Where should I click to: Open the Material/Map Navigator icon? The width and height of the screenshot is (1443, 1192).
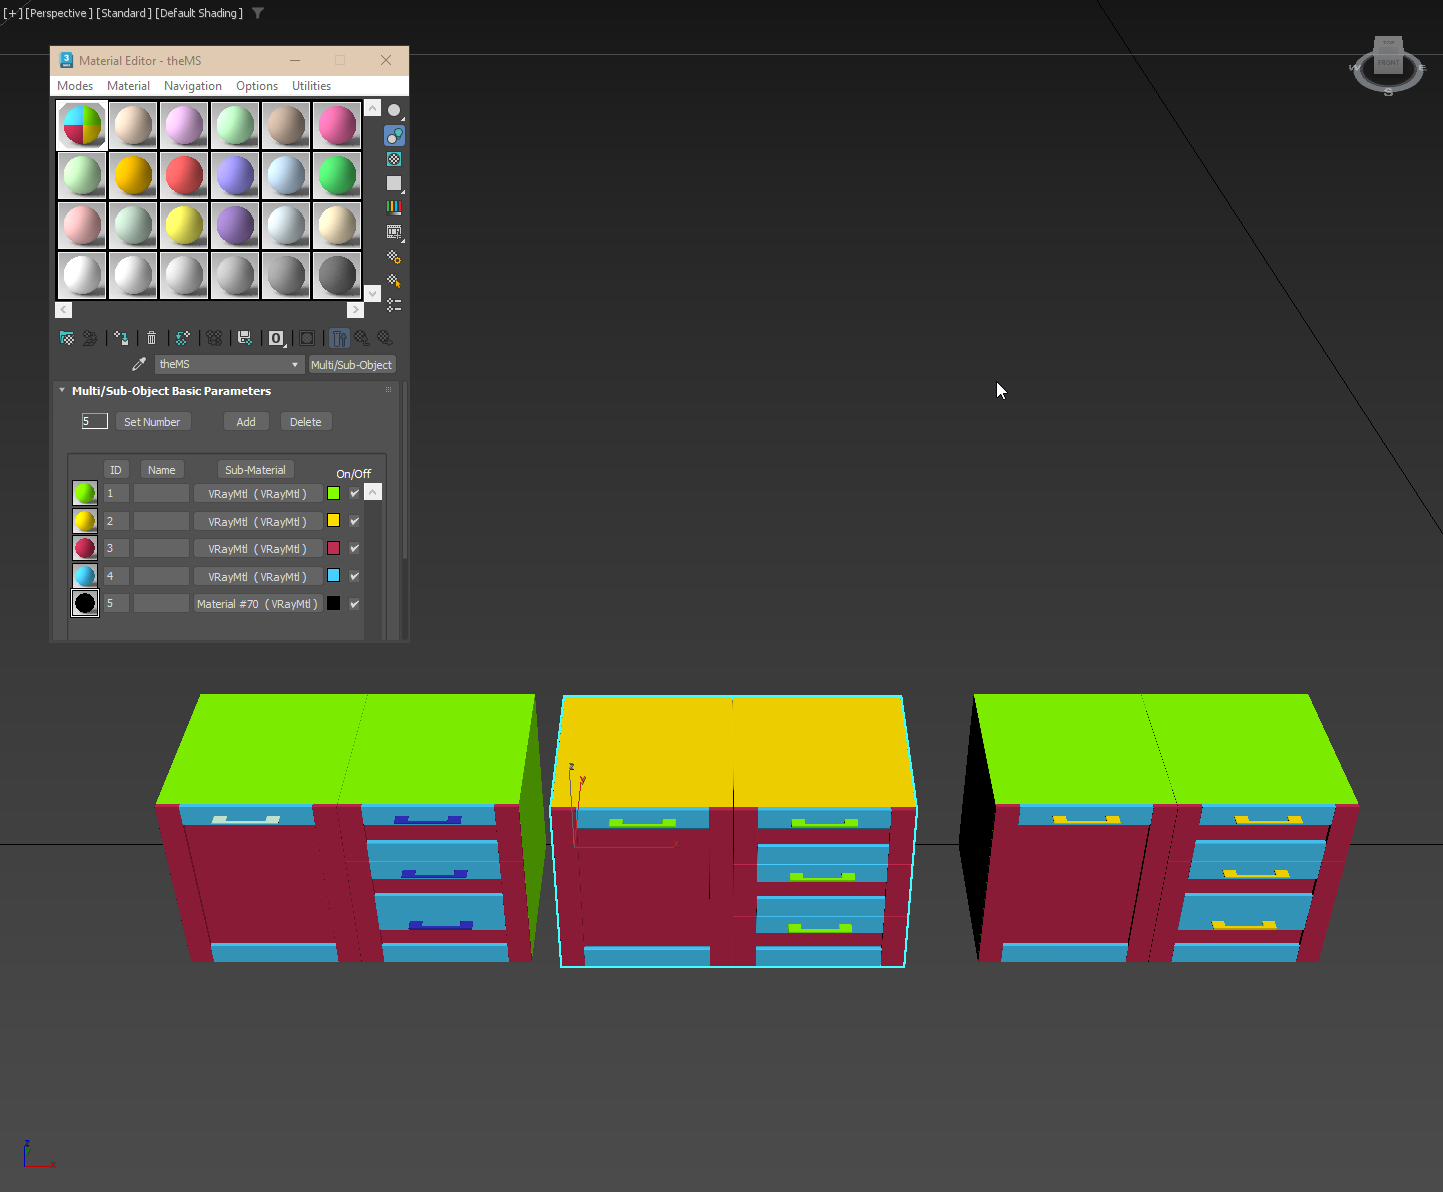click(394, 305)
